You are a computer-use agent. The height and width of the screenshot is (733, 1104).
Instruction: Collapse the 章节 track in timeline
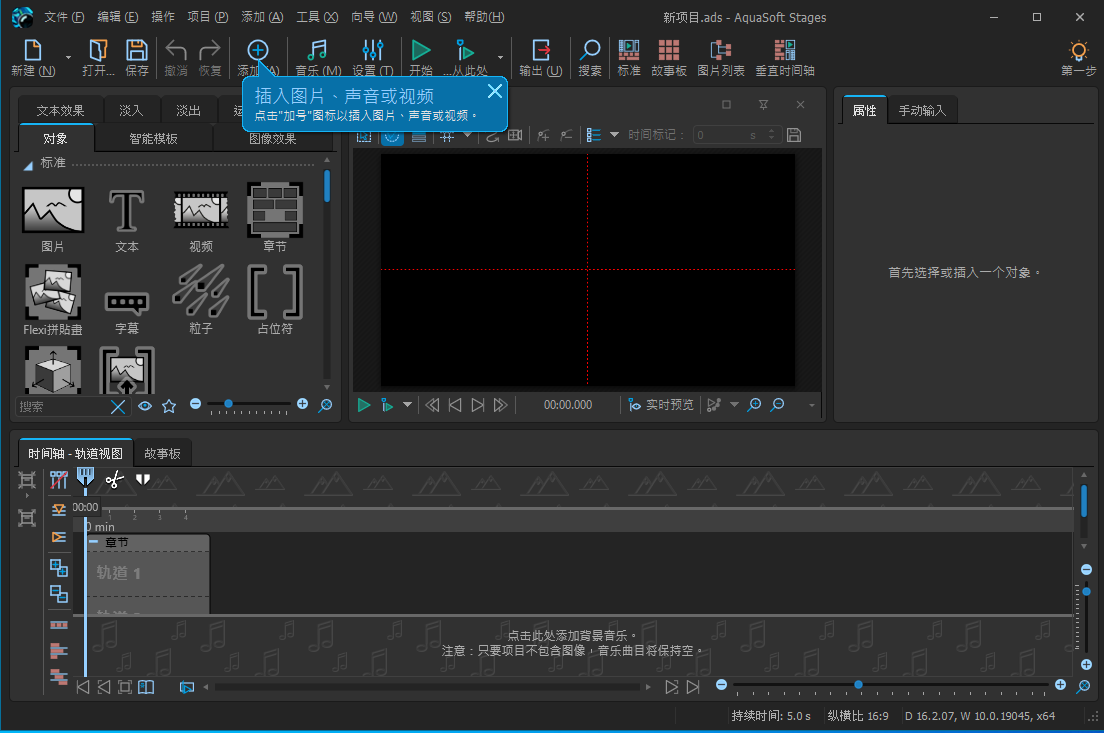point(93,542)
